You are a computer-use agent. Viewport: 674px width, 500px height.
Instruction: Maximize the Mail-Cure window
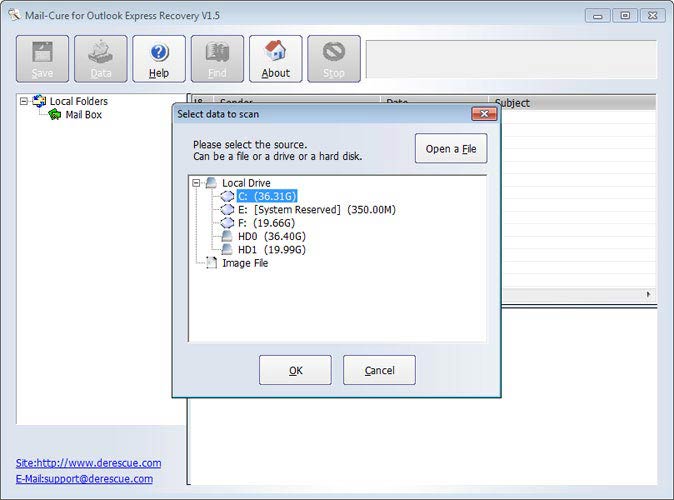tap(625, 16)
